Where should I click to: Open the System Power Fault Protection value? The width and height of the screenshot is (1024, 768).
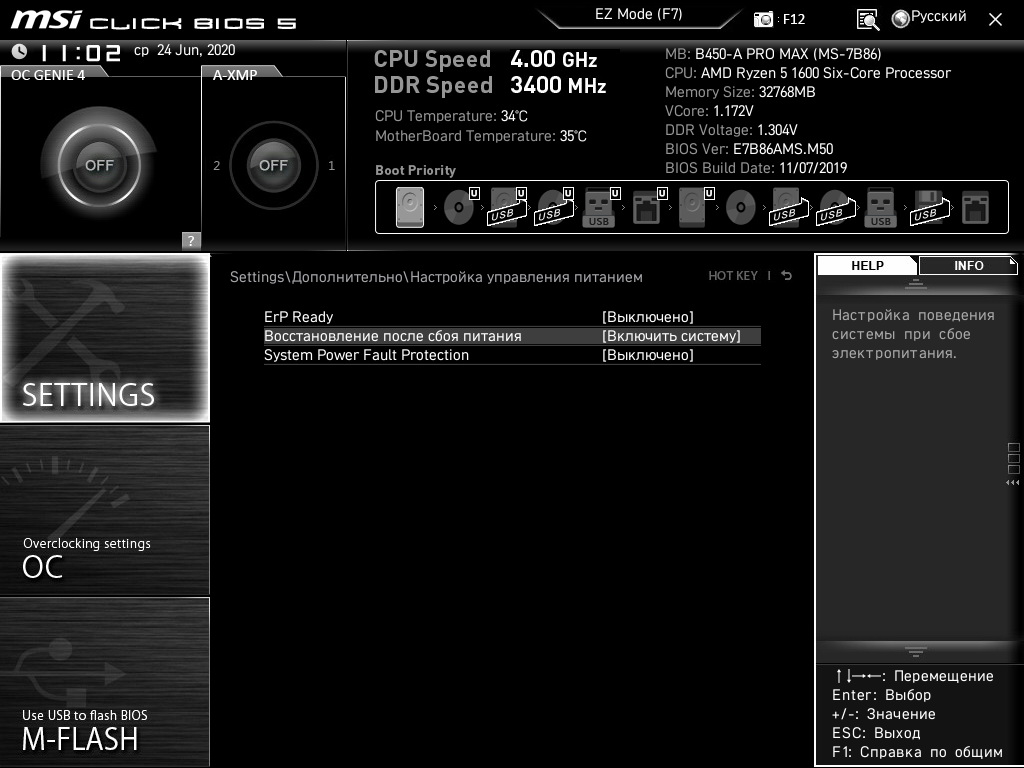(648, 355)
